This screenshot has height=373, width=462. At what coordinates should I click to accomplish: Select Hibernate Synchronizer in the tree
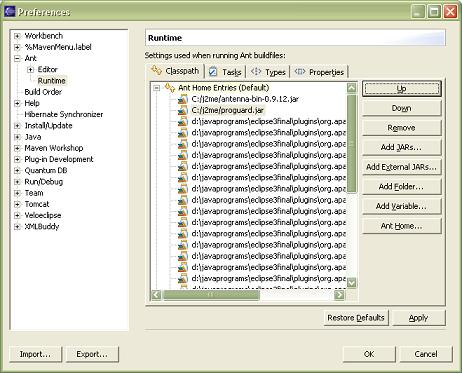coord(64,114)
